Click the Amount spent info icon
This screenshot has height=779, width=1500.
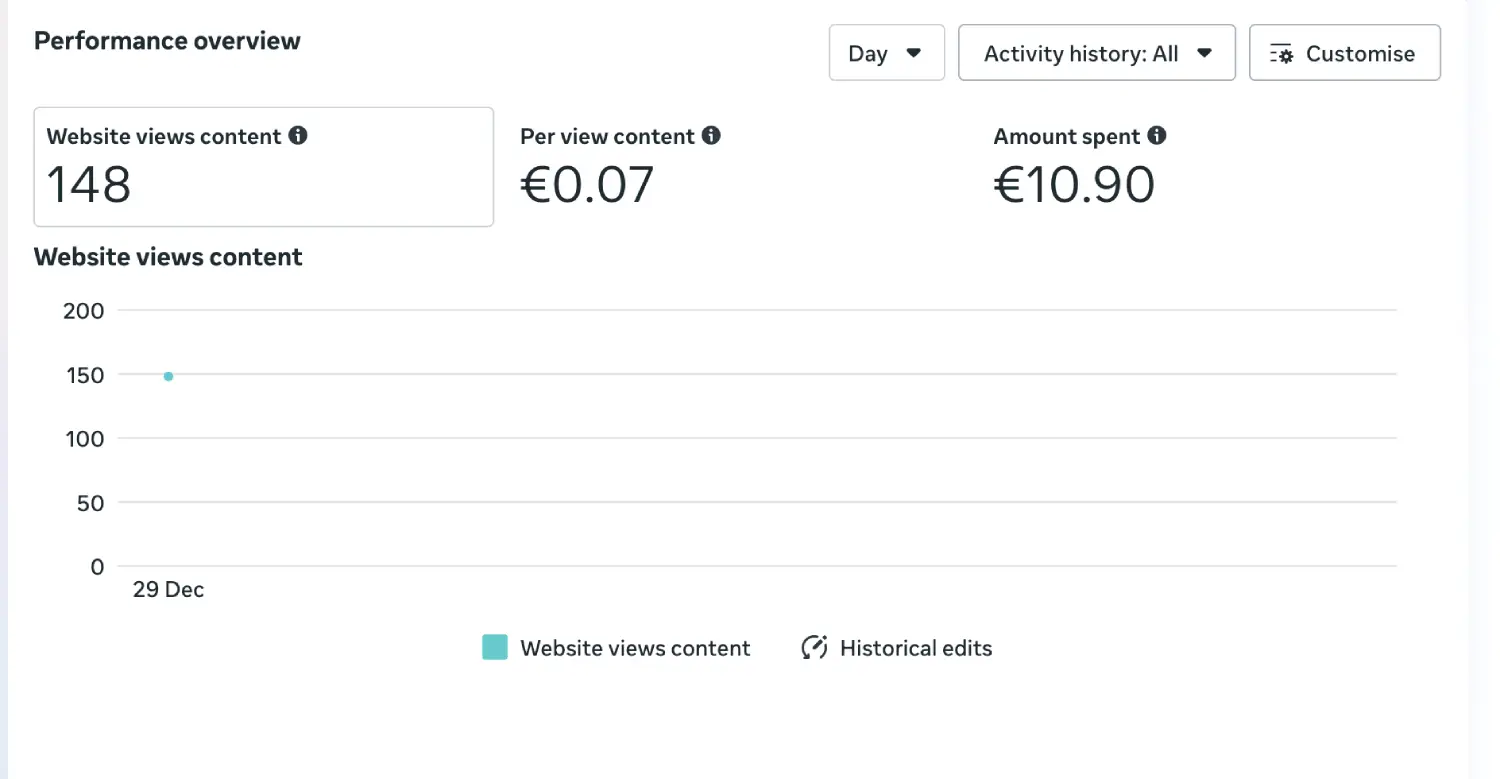pyautogui.click(x=1157, y=136)
